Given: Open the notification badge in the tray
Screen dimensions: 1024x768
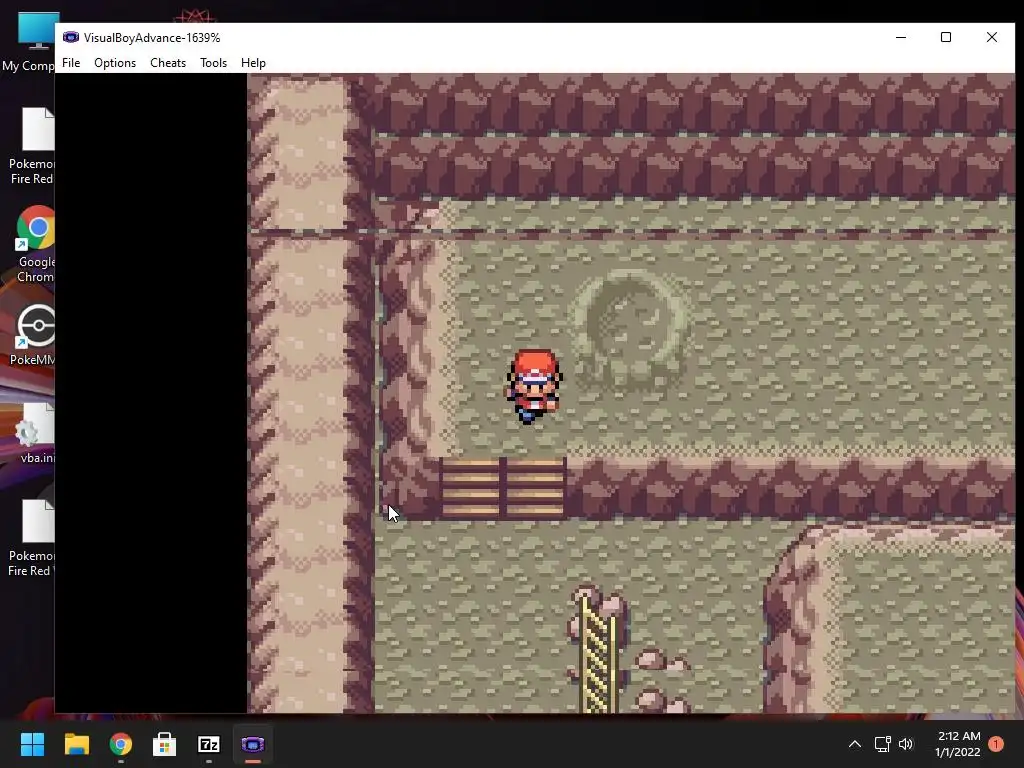Looking at the screenshot, I should (996, 744).
